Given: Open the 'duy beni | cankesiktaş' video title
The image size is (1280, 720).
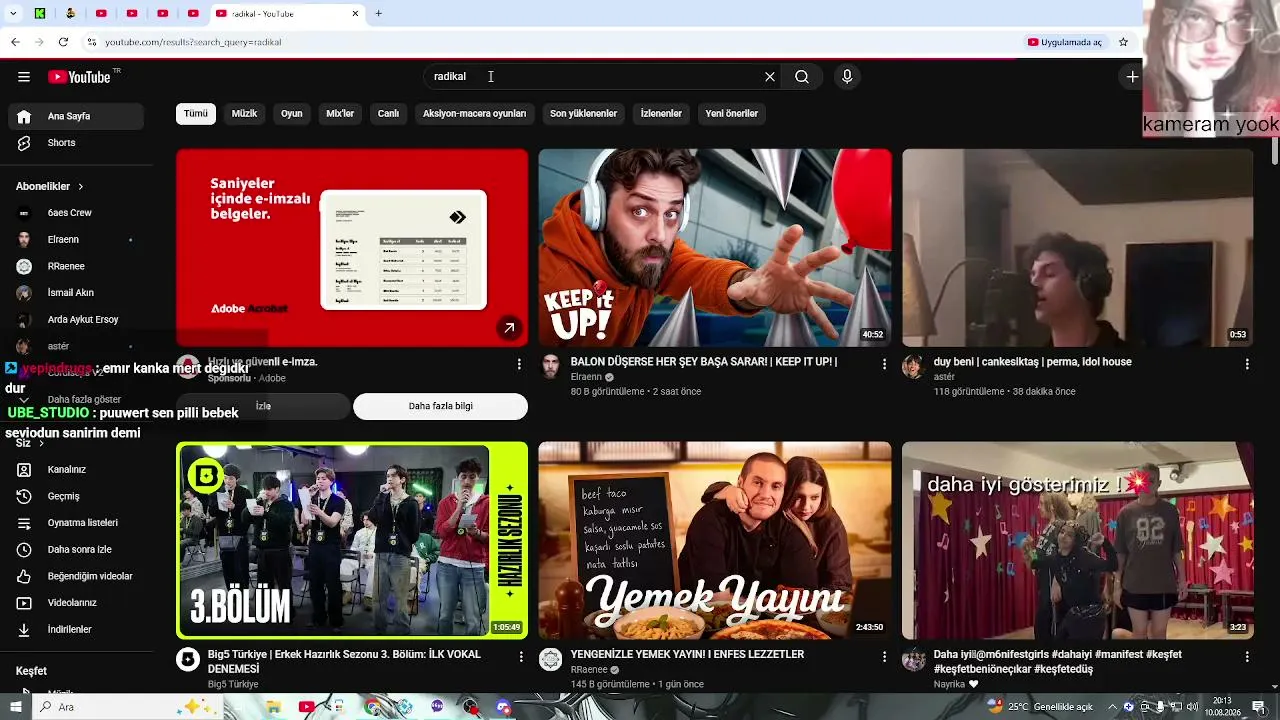Looking at the screenshot, I should [x=1033, y=362].
